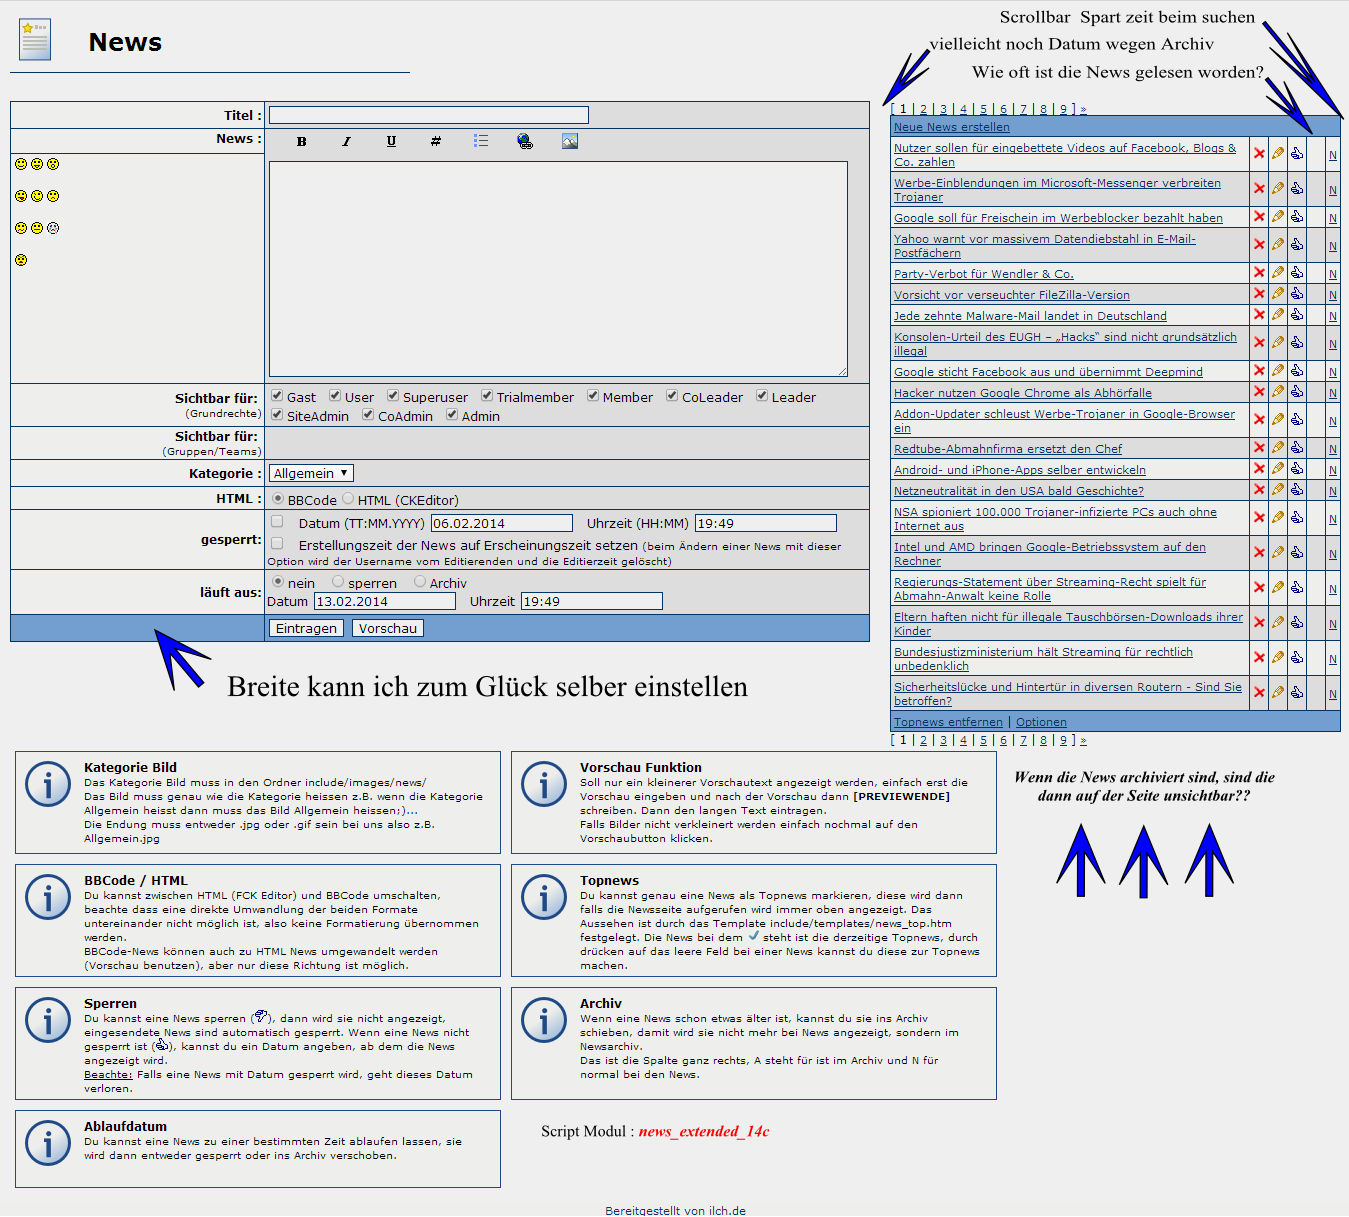Screen dimensions: 1349x1217
Task: Toggle archive status N for 'Party-Verbot für Wendler'
Action: point(1333,274)
